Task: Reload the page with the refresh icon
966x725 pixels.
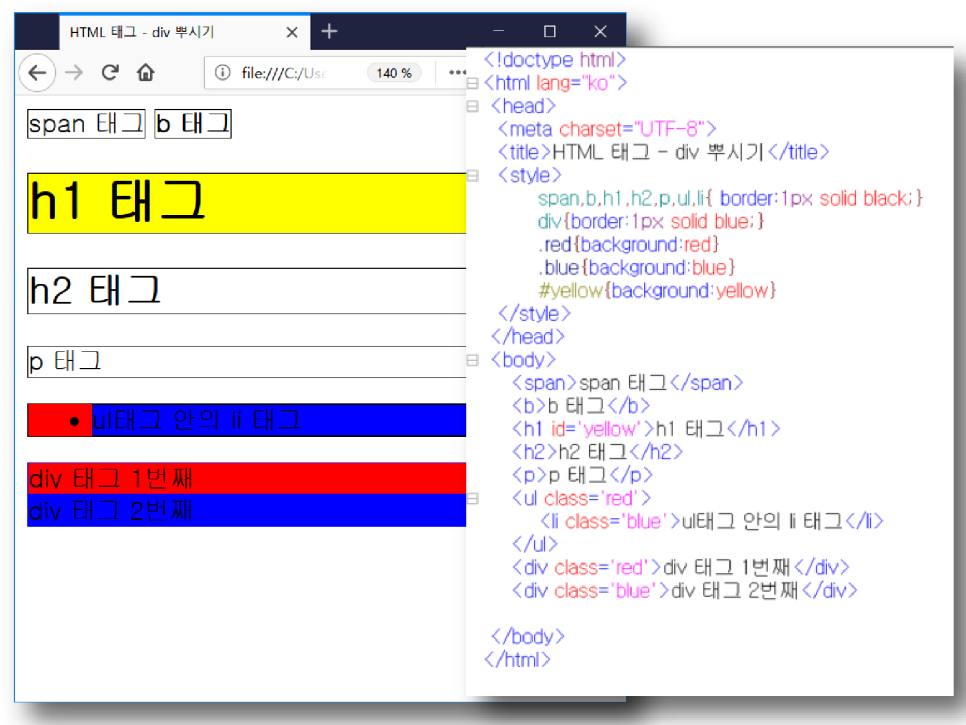Action: [x=110, y=73]
